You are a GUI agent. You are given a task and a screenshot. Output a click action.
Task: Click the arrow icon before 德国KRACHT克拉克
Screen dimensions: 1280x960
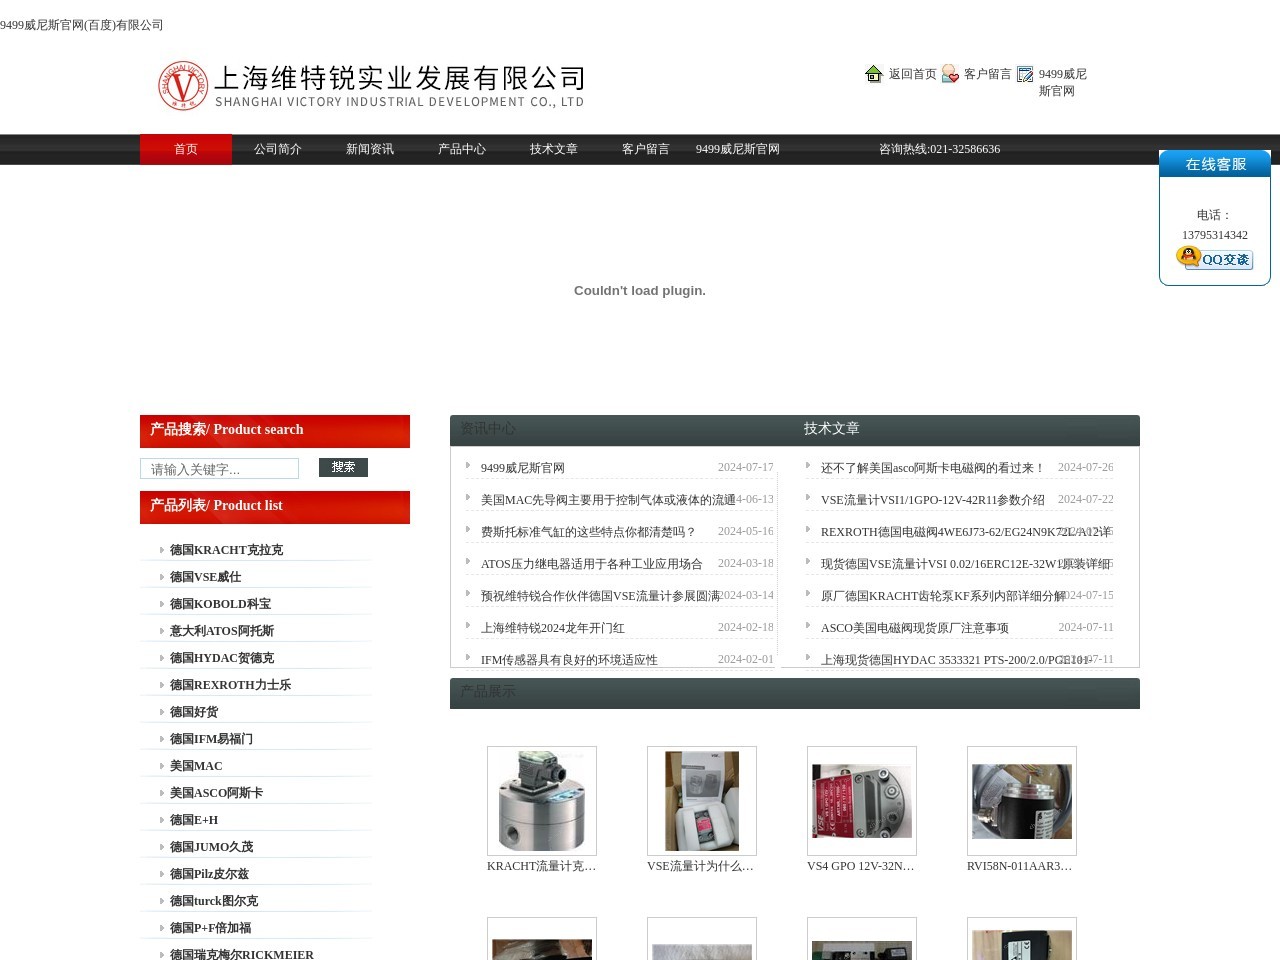[162, 550]
